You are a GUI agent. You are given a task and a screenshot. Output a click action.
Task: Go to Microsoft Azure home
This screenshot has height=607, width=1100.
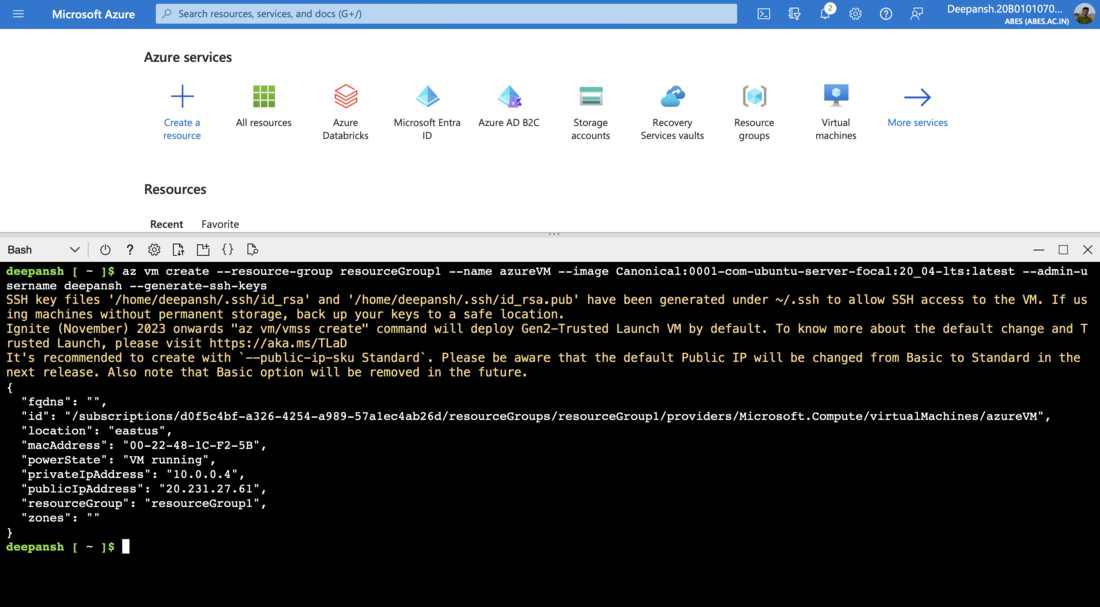tap(93, 14)
